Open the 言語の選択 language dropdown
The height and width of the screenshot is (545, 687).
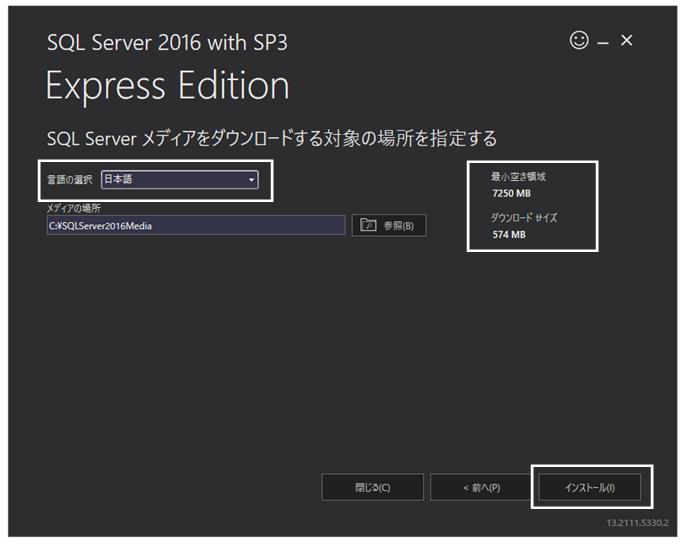[x=180, y=179]
